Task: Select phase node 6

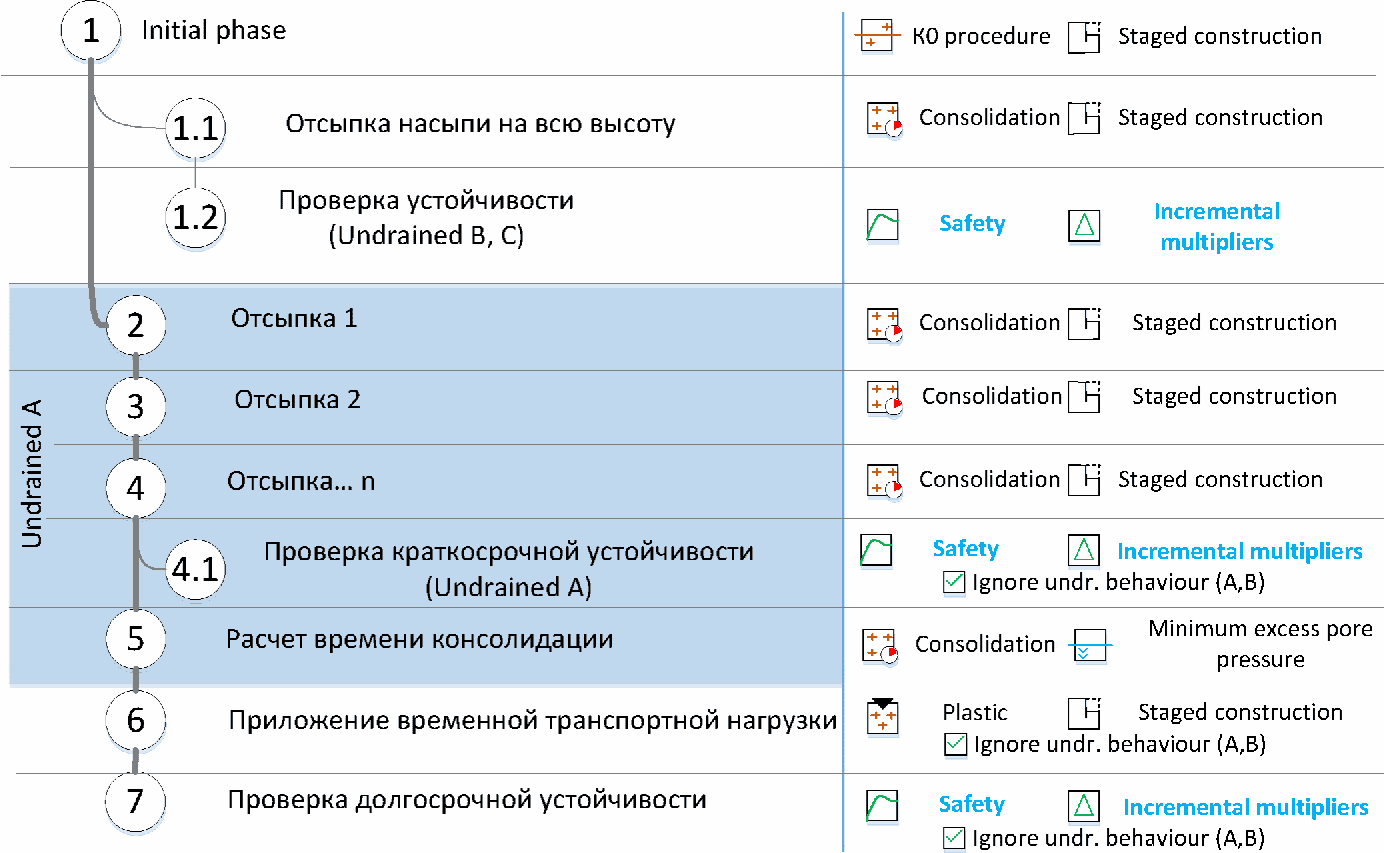Action: click(x=136, y=720)
